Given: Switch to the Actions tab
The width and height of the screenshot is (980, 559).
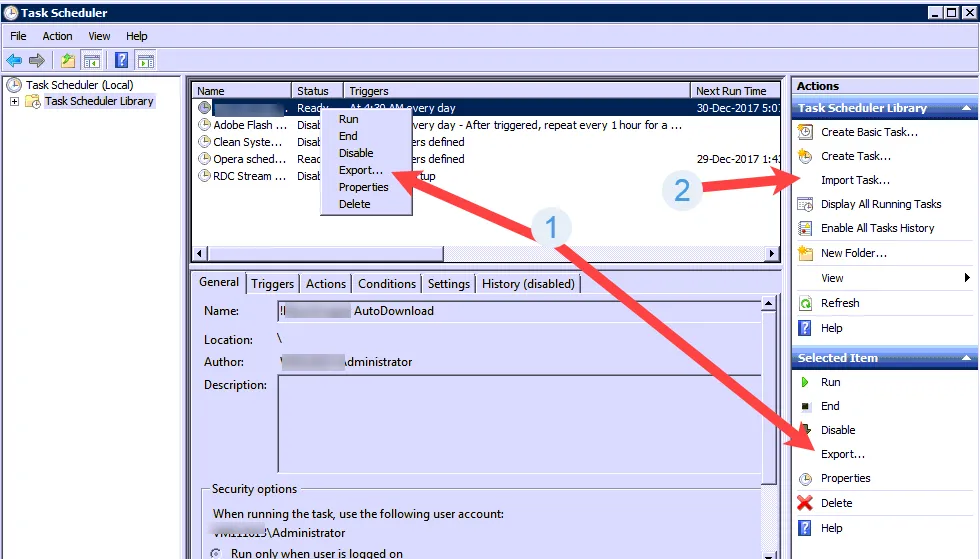Looking at the screenshot, I should coord(326,284).
